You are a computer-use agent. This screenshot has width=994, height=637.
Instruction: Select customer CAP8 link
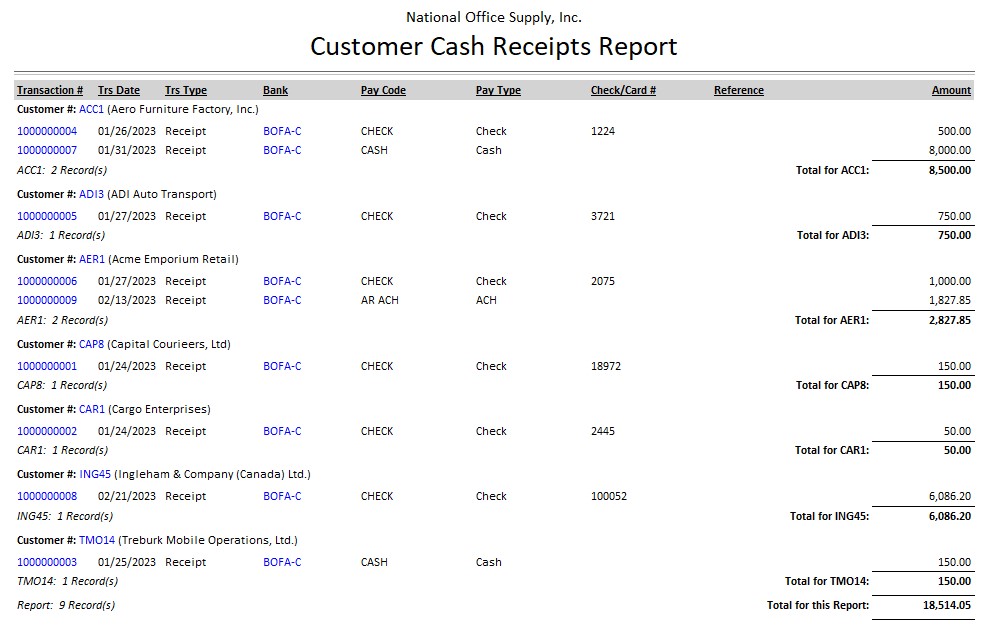pos(91,344)
